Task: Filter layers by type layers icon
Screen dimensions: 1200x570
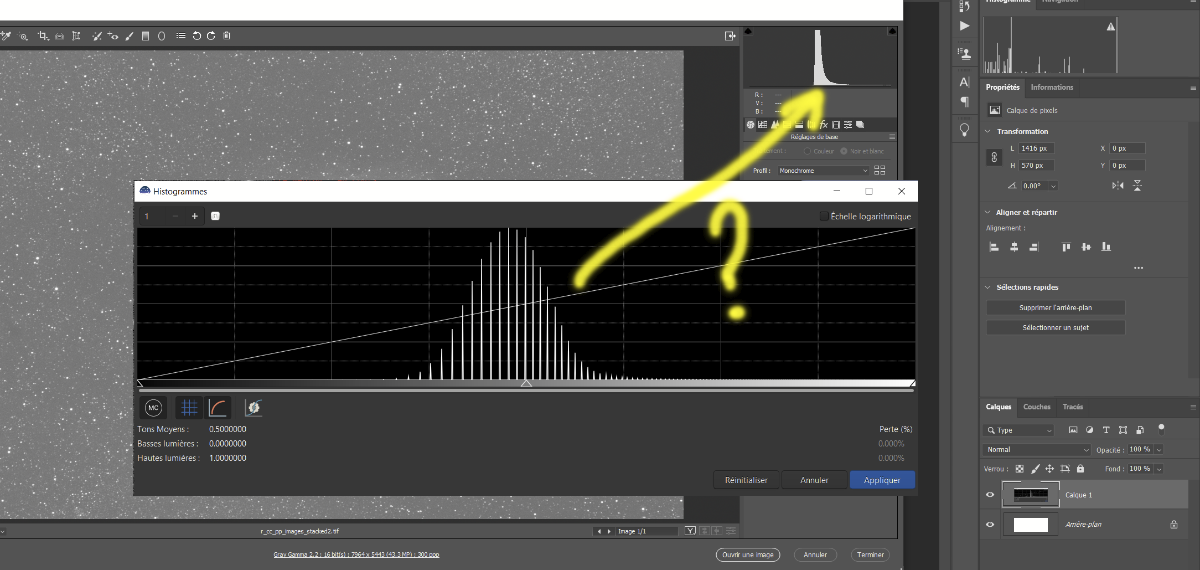Action: point(1106,430)
